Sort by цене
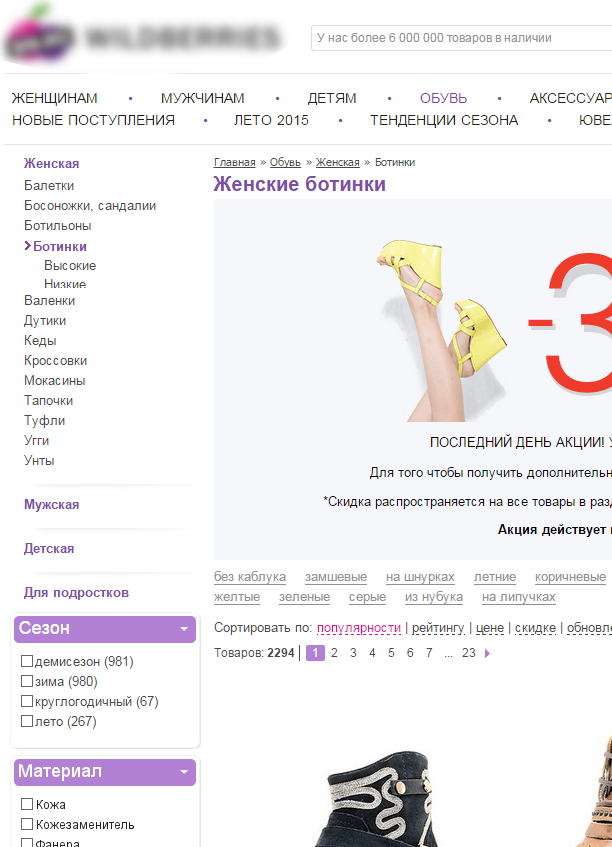 (490, 628)
